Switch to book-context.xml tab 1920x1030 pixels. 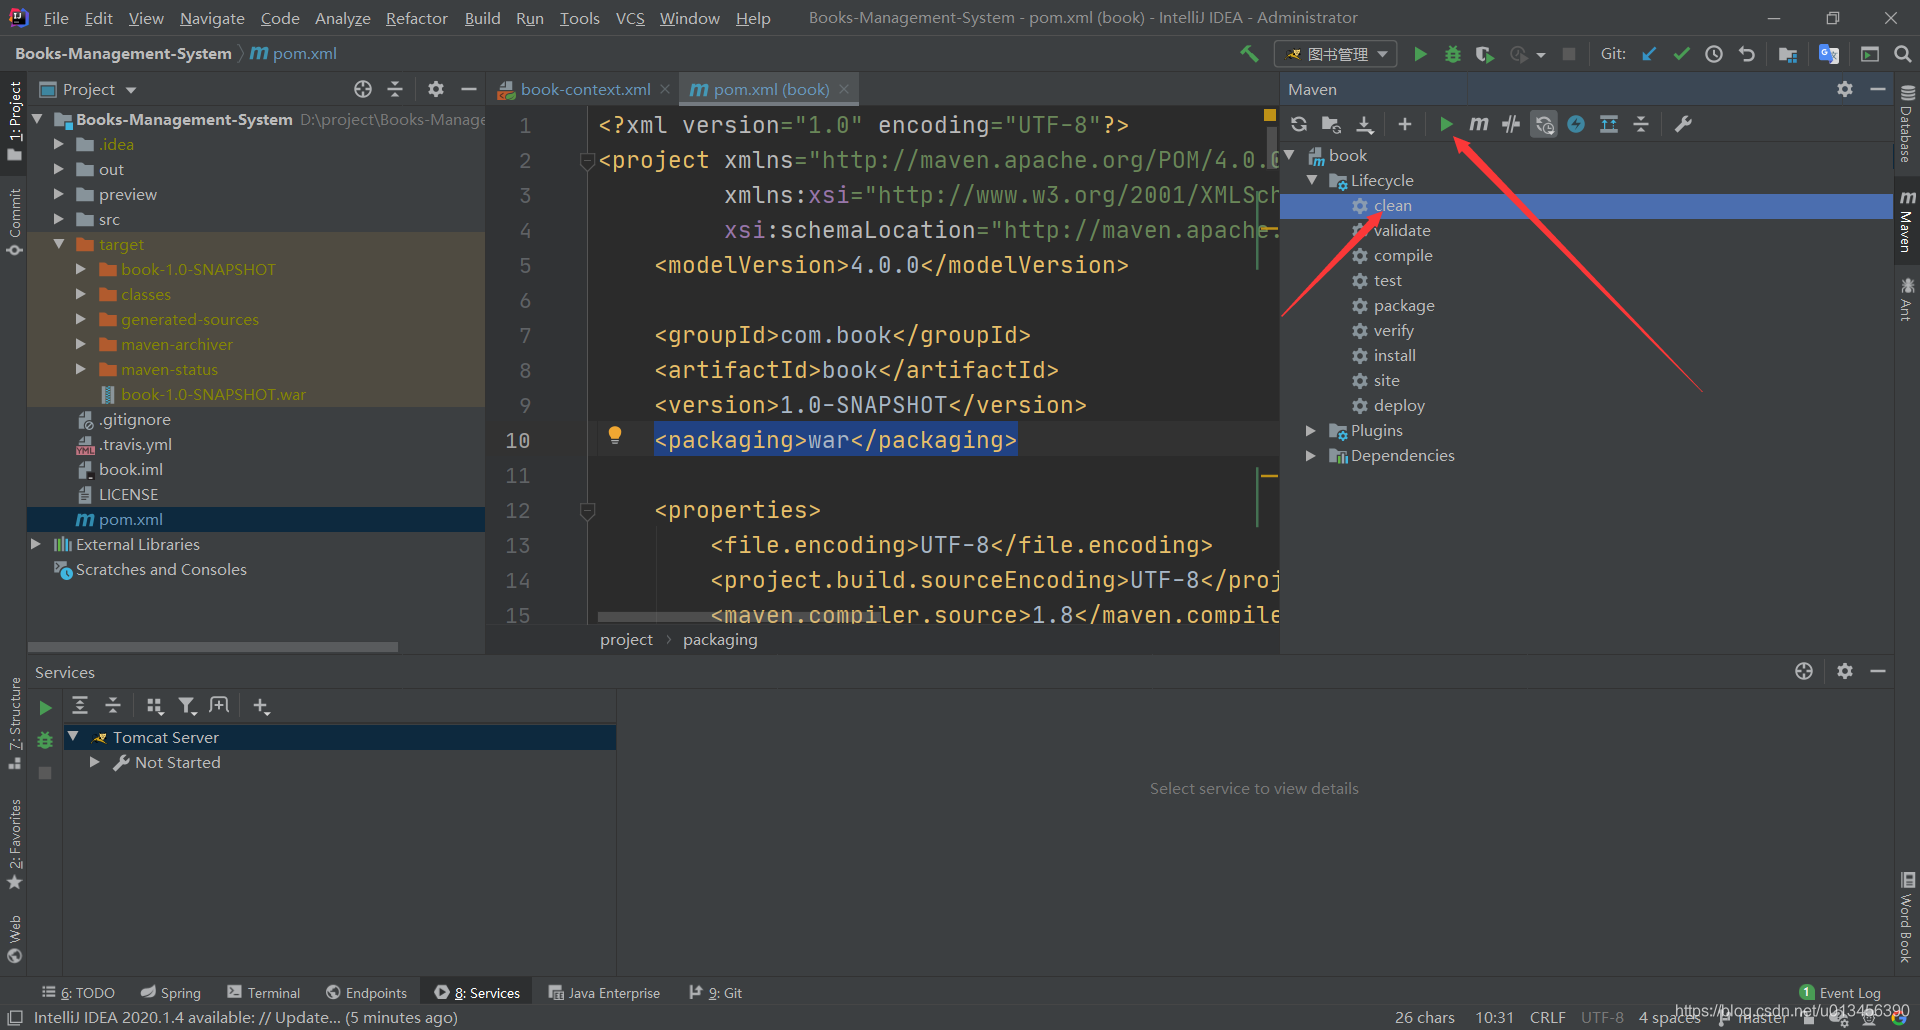pos(585,89)
